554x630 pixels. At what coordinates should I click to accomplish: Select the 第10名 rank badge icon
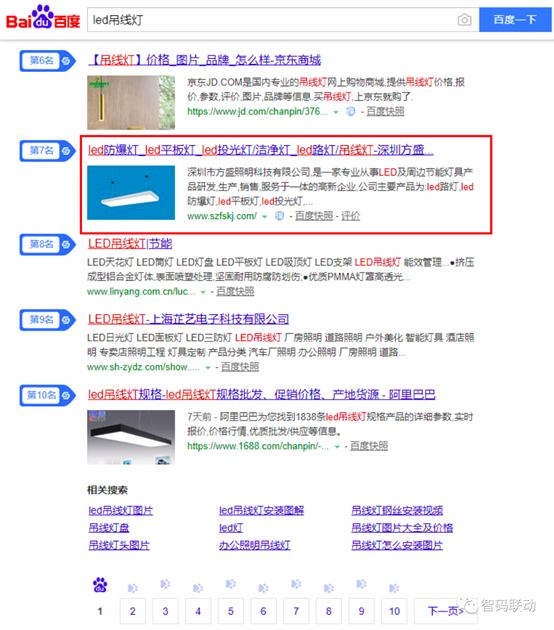click(47, 395)
